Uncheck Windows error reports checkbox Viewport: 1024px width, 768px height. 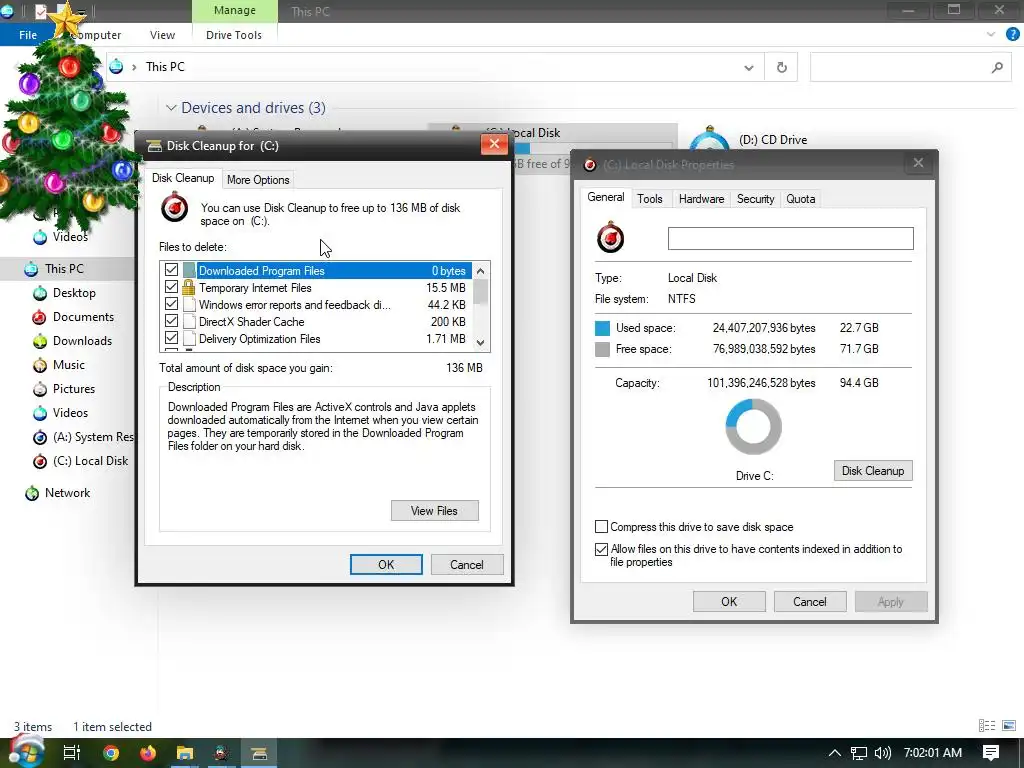coord(172,304)
